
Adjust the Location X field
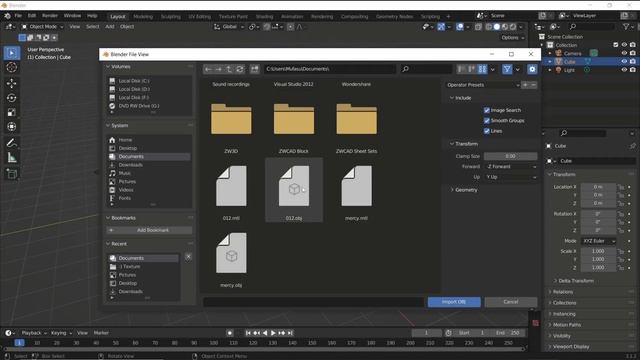click(598, 187)
